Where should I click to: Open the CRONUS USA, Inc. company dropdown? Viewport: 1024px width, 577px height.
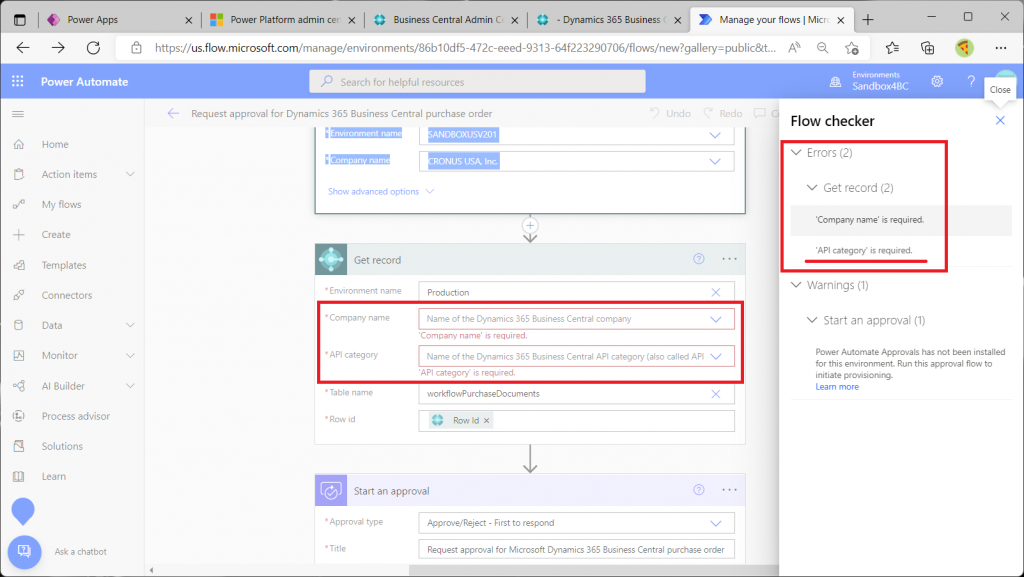715,161
